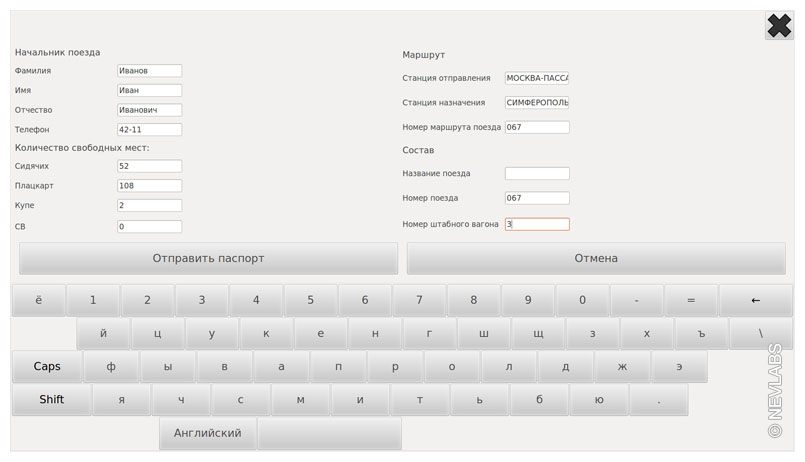The width and height of the screenshot is (805, 462).
Task: Focus the Фамилия input field
Action: click(149, 71)
